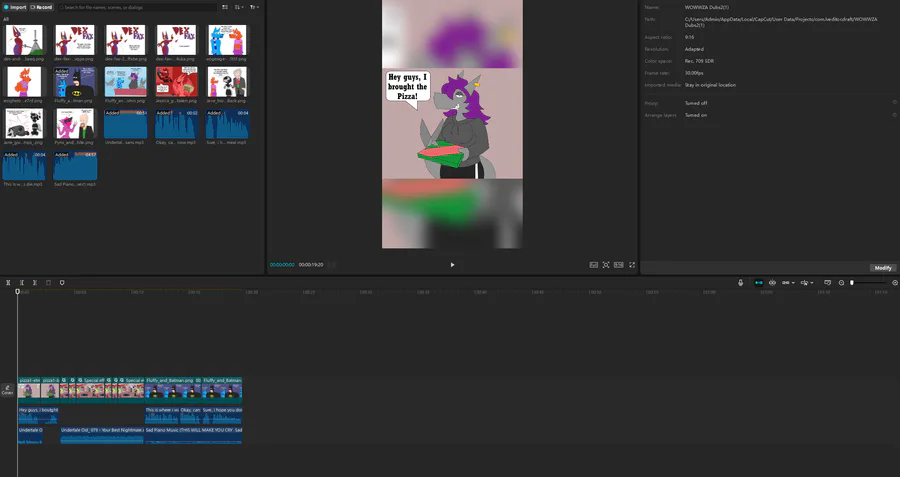
Task: Toggle auto snapping in timeline
Action: pyautogui.click(x=772, y=282)
